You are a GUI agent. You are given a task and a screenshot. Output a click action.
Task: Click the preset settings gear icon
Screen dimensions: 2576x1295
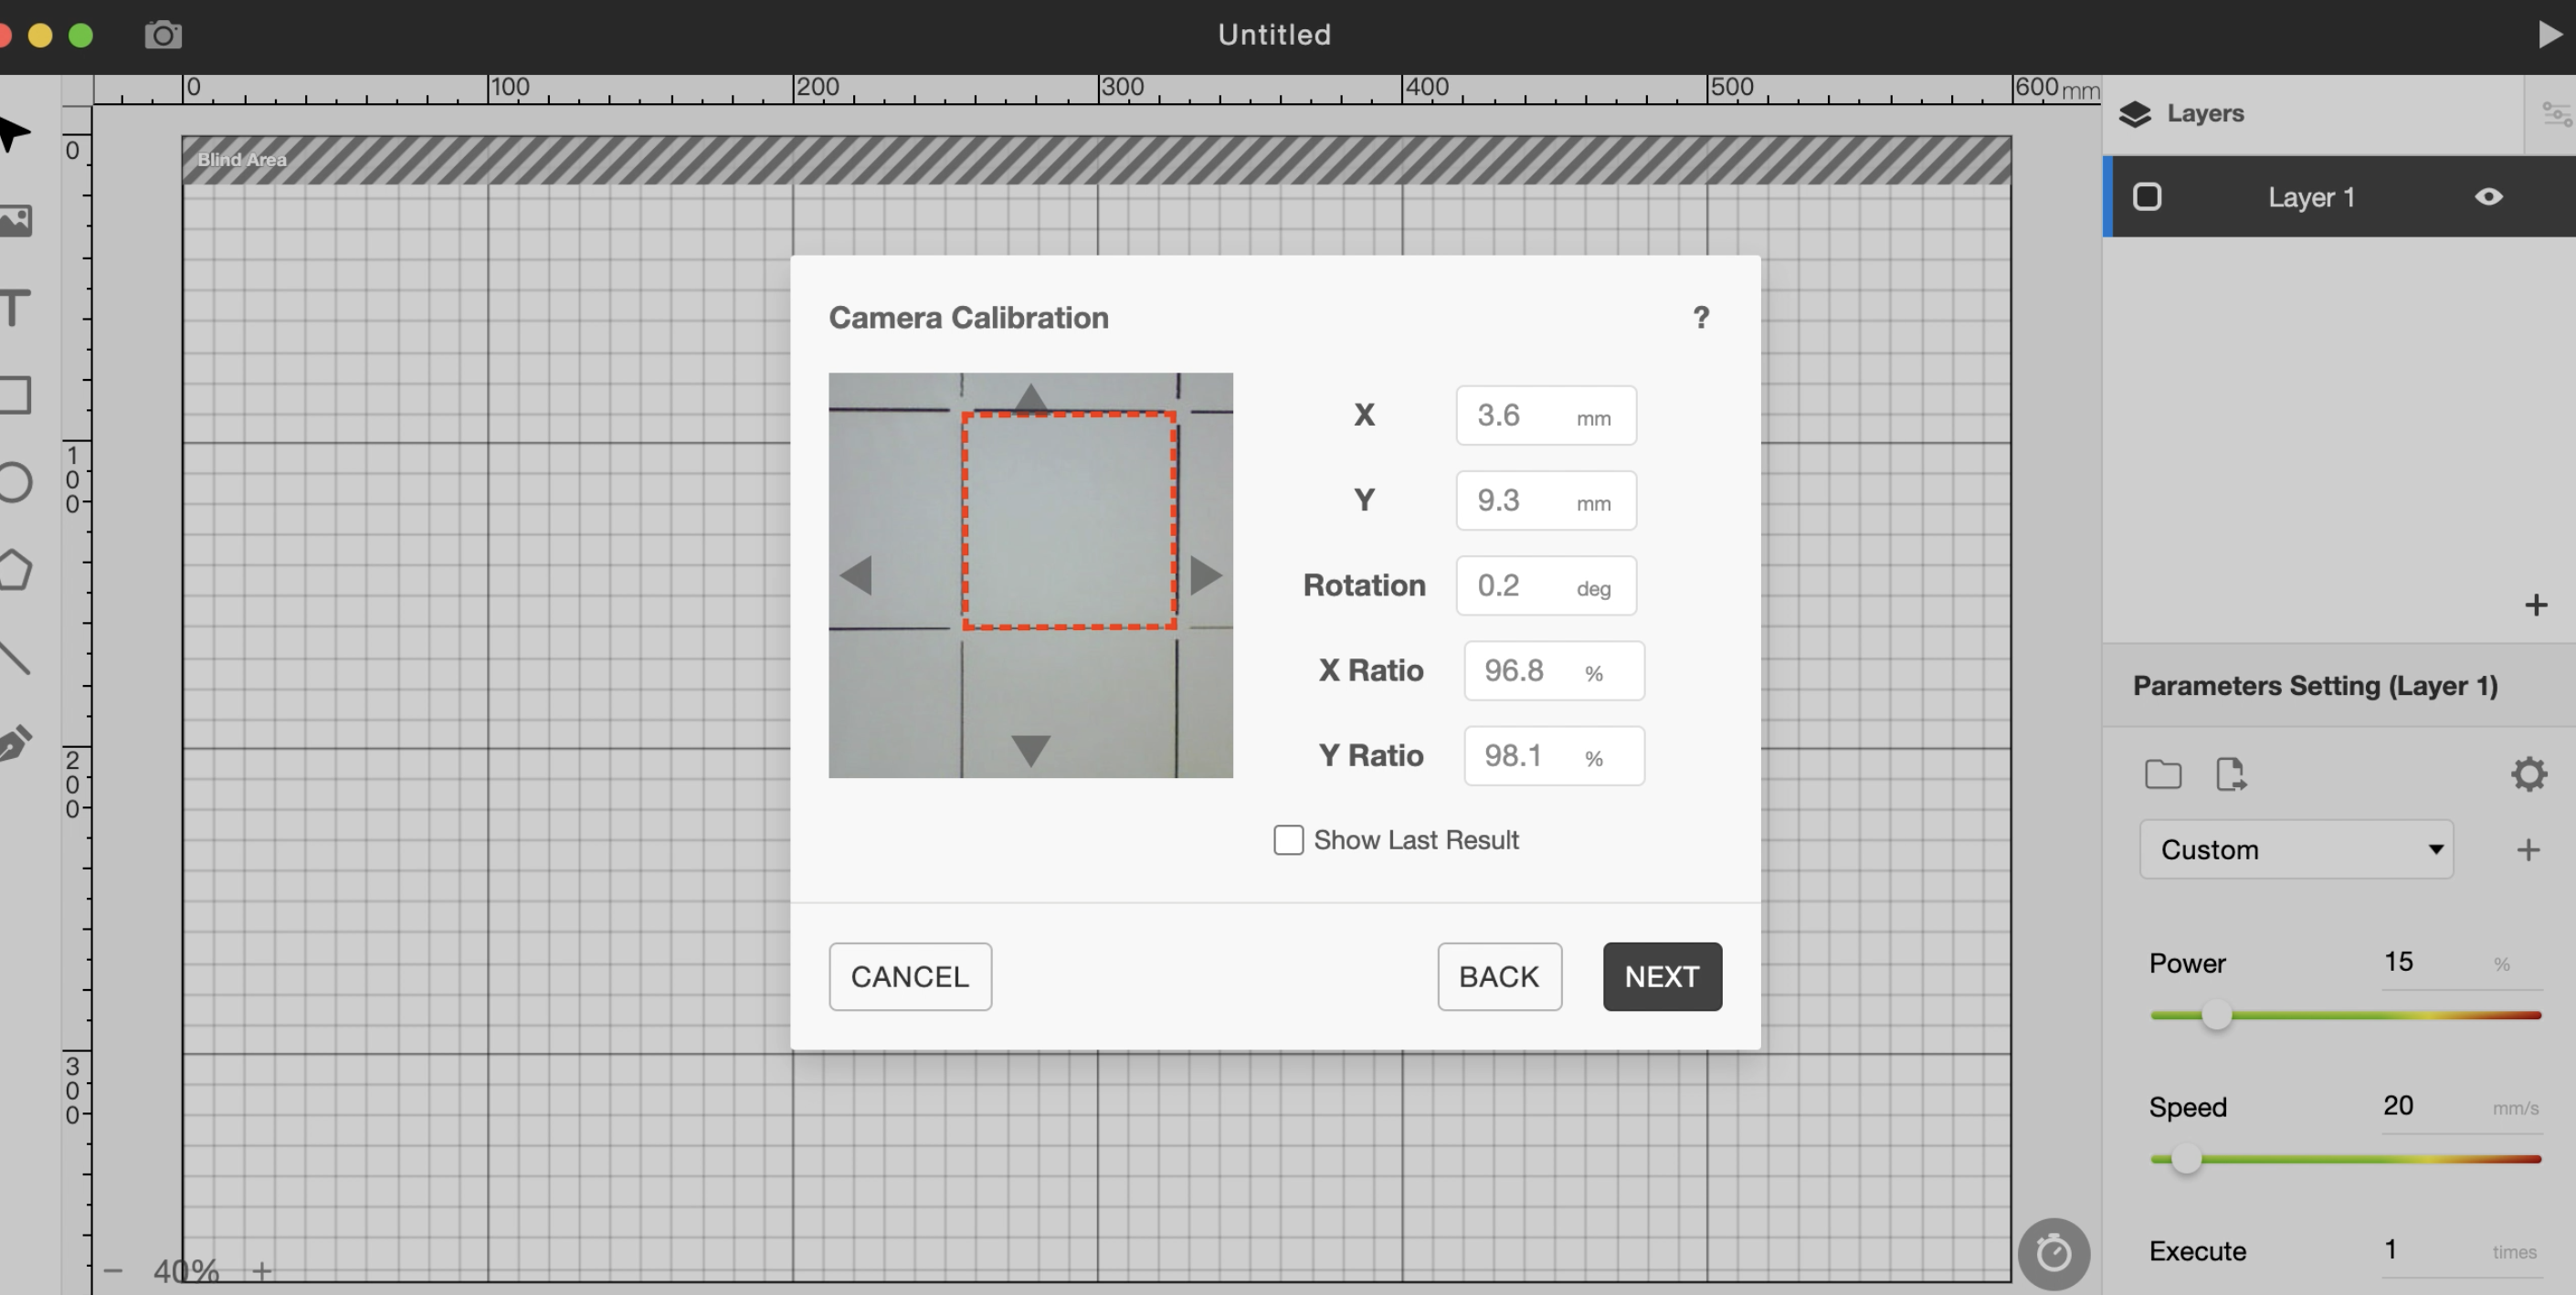click(2528, 774)
